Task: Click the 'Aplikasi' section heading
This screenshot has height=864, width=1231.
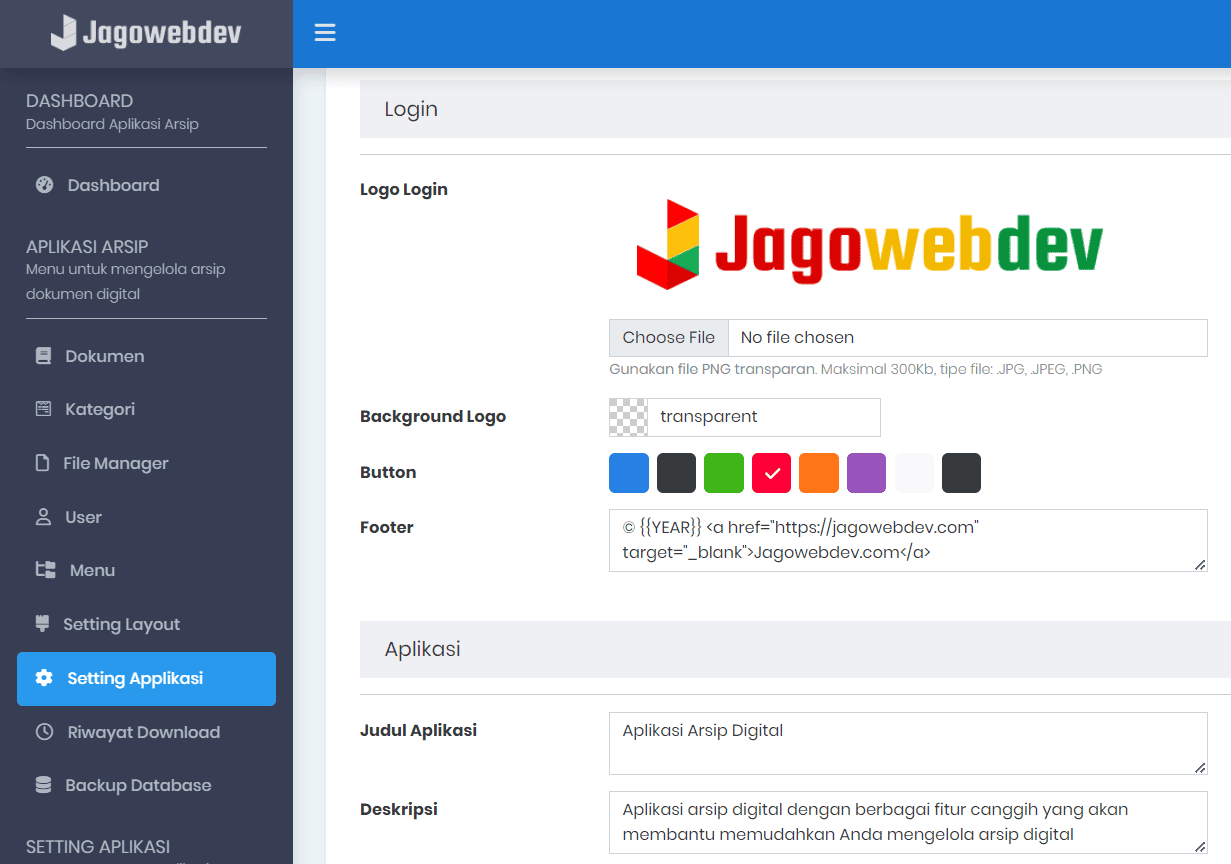Action: [x=422, y=649]
